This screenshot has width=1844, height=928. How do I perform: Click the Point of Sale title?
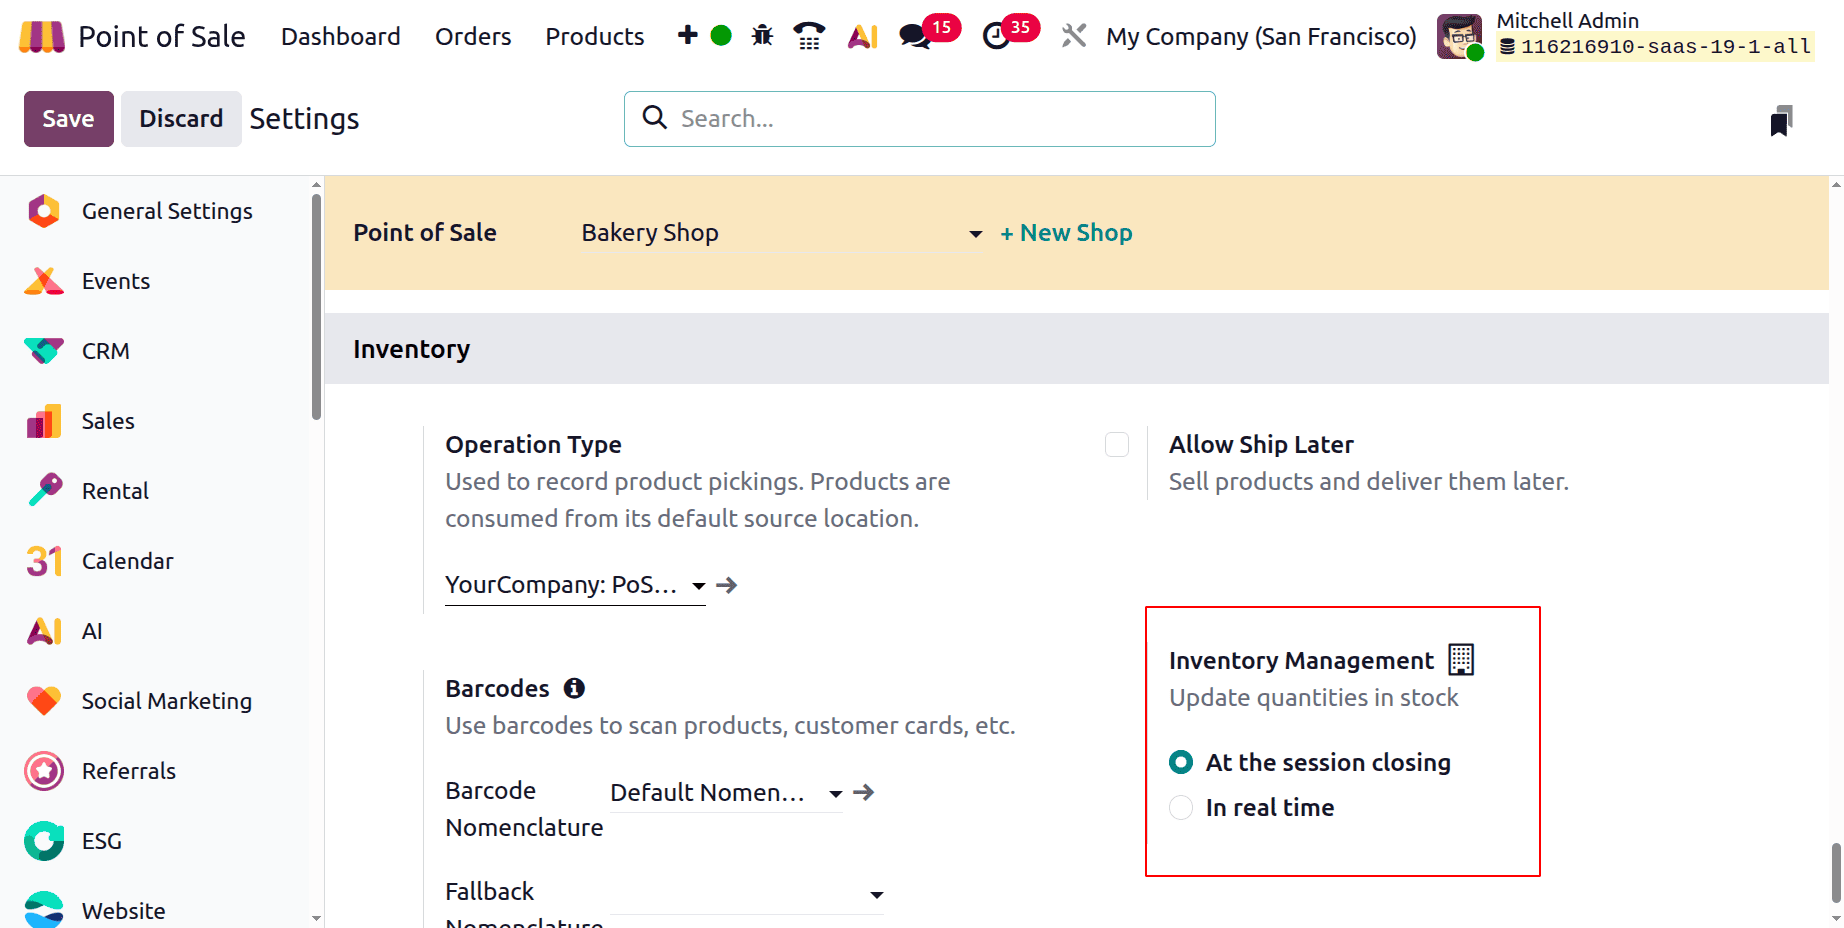162,37
